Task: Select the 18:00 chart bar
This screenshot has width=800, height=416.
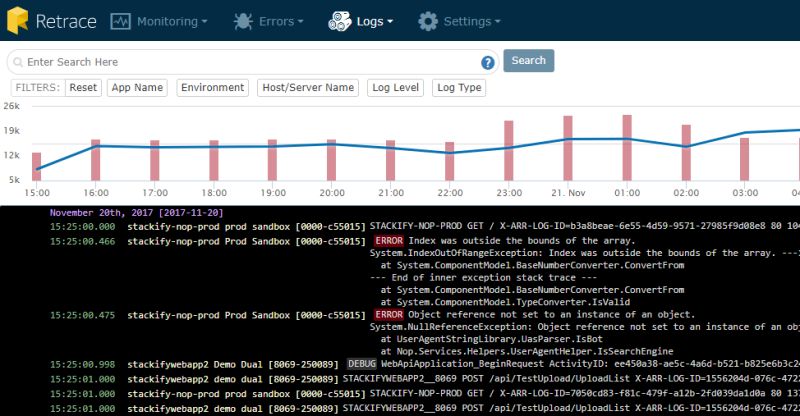Action: point(214,160)
